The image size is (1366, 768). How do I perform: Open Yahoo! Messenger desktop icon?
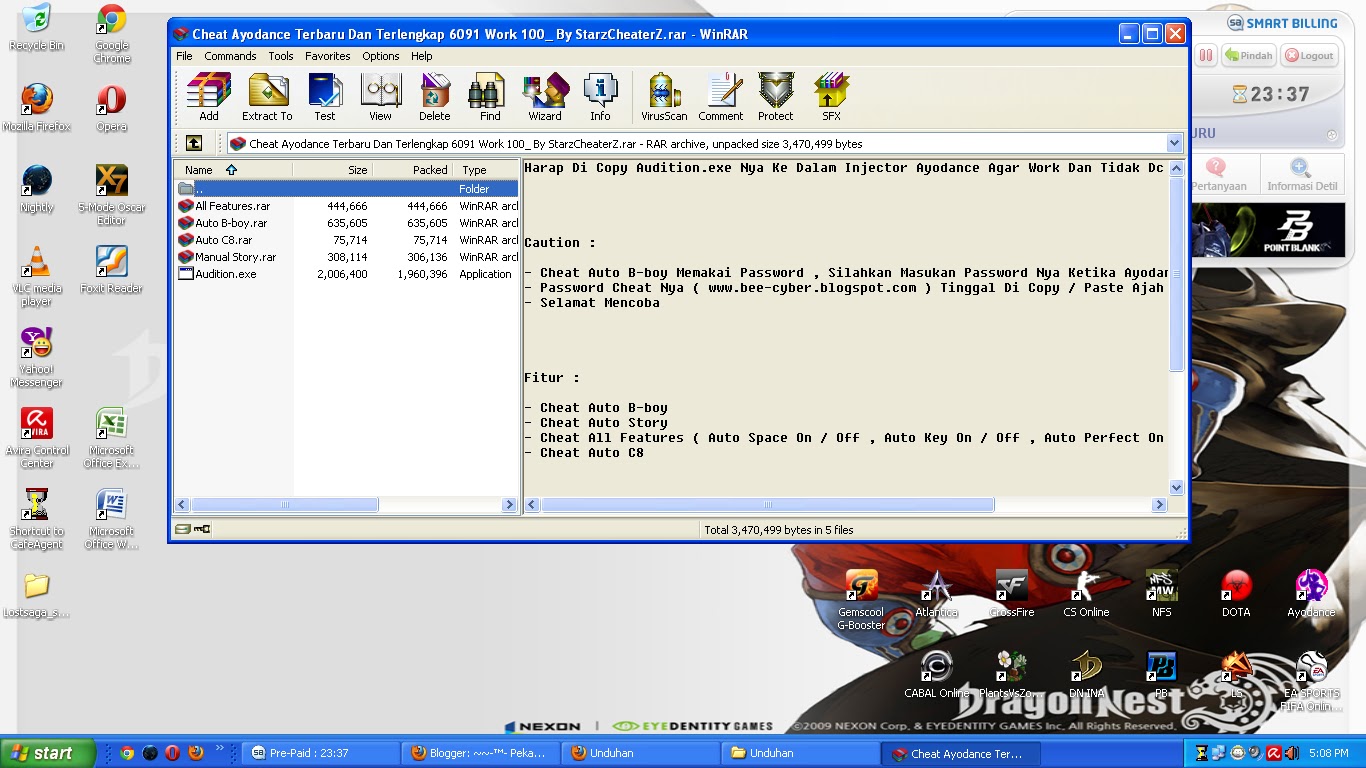coord(36,357)
